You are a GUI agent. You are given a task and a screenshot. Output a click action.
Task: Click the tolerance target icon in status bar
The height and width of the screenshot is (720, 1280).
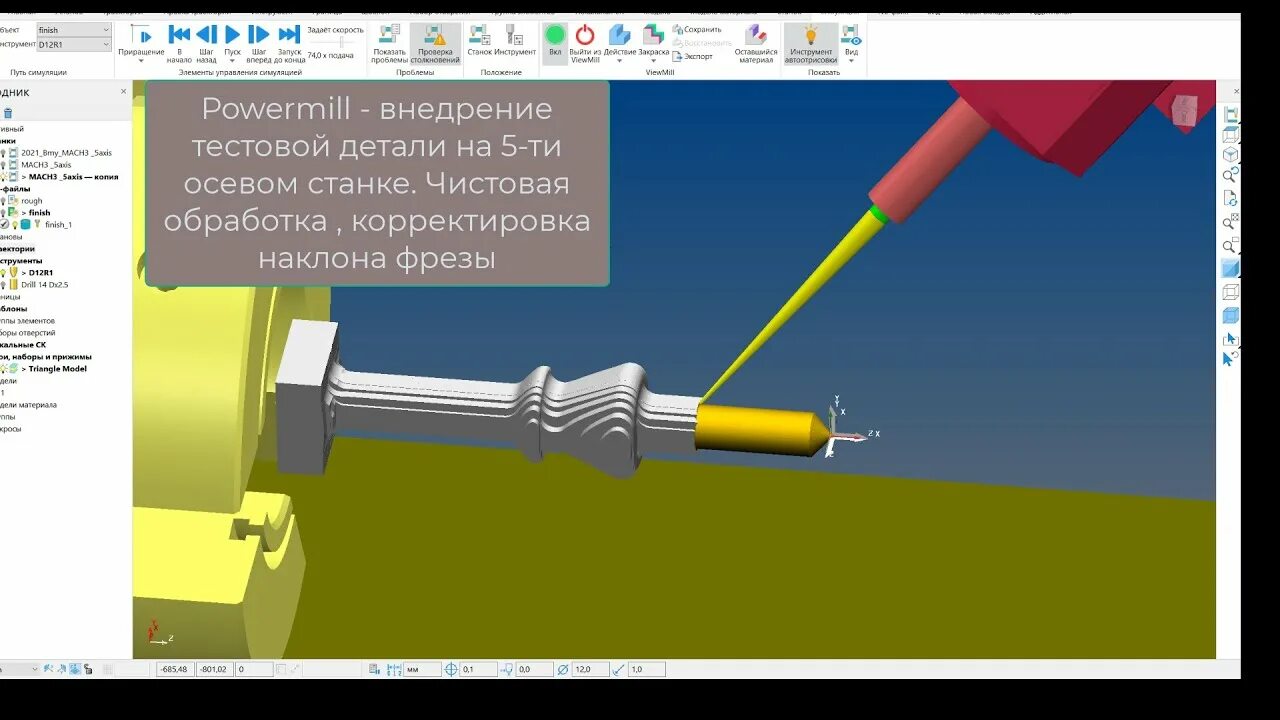click(451, 669)
